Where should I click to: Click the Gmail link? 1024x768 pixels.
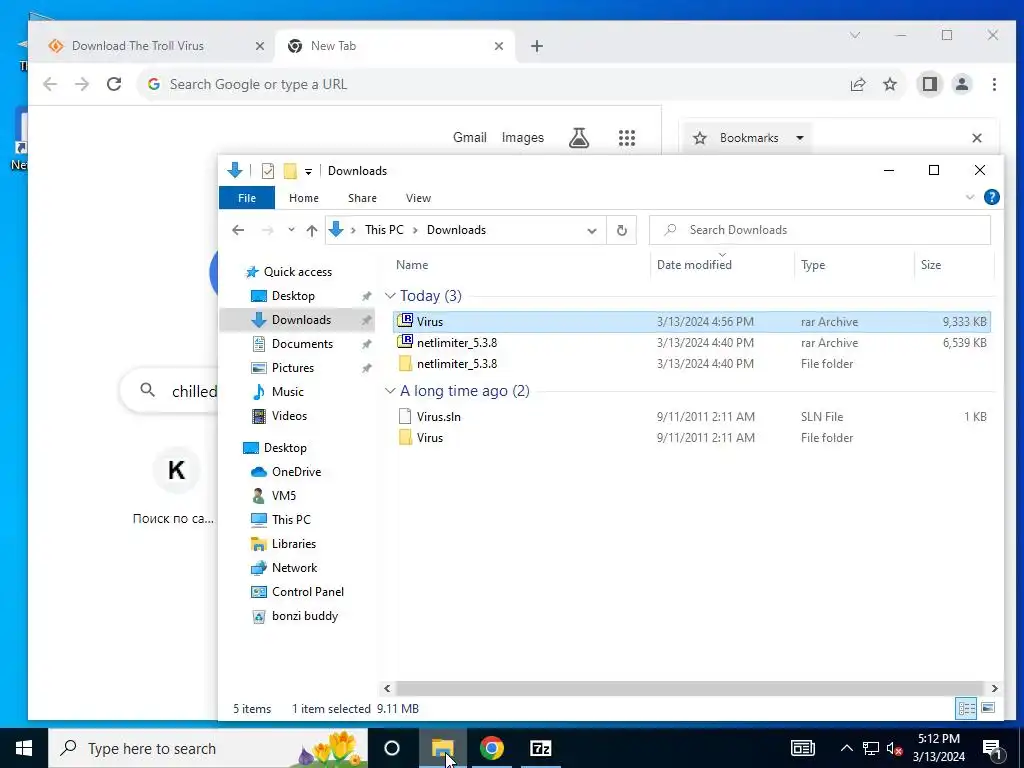(x=470, y=137)
